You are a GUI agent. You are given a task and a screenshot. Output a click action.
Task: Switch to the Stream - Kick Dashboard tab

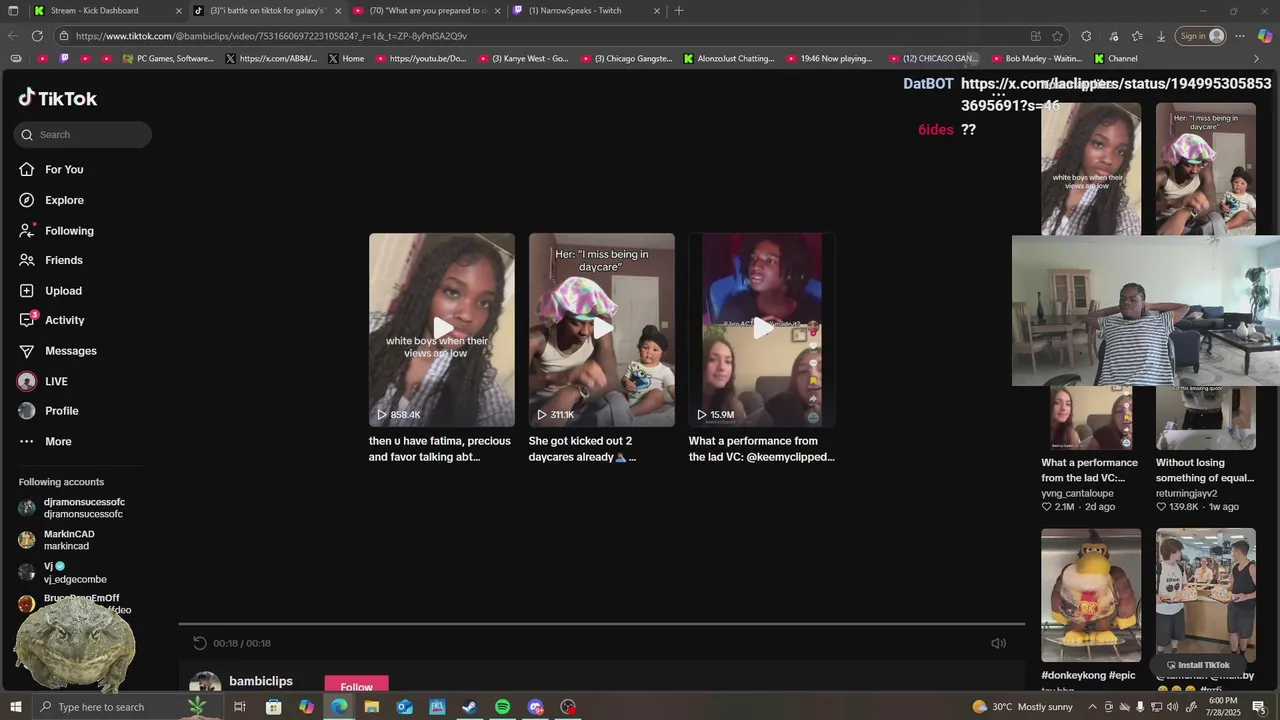point(106,11)
